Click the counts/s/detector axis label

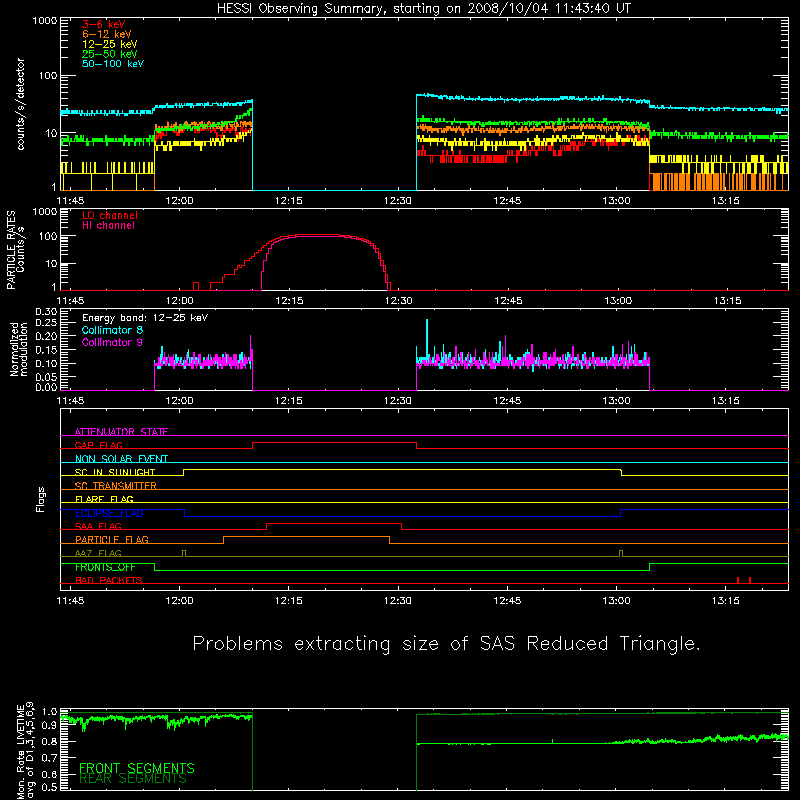point(20,104)
